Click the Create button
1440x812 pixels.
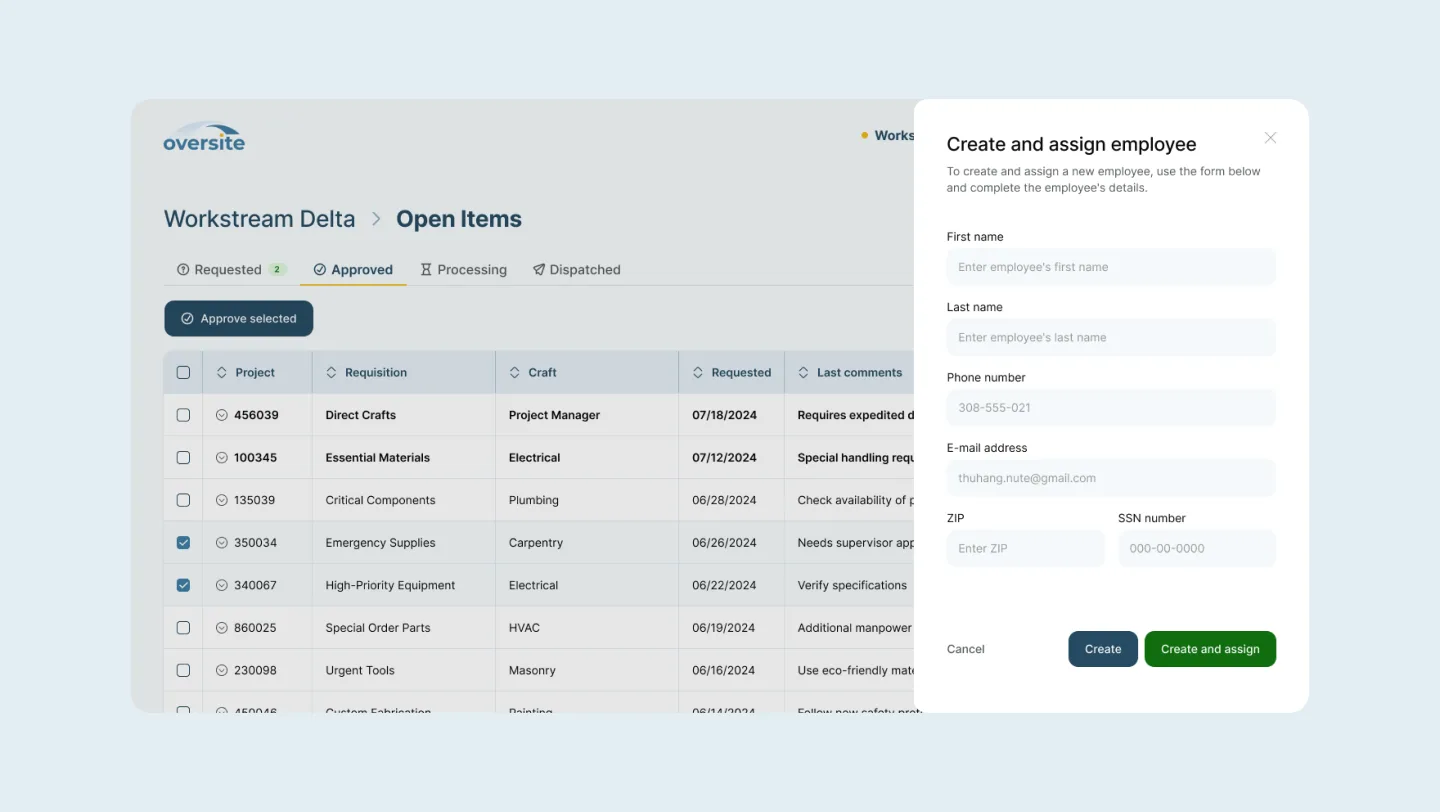[1103, 649]
